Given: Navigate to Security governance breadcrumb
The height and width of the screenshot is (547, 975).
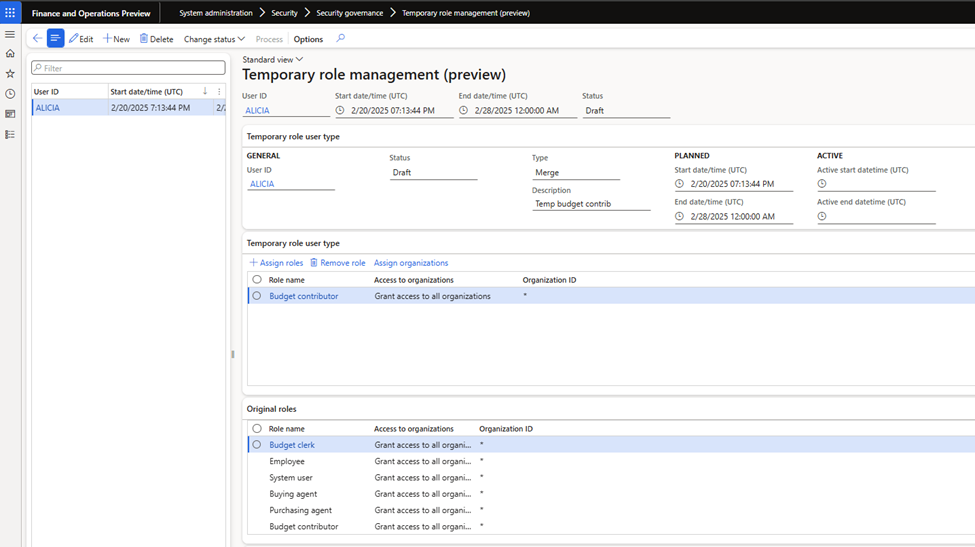Looking at the screenshot, I should point(349,13).
